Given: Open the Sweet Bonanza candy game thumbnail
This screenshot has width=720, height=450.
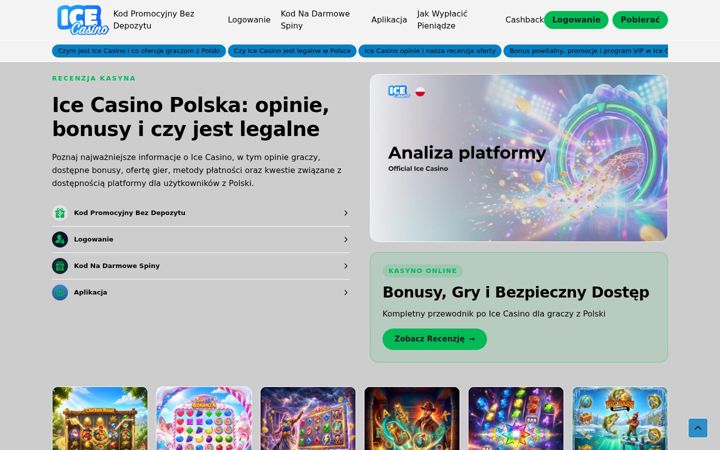Looking at the screenshot, I should (204, 418).
